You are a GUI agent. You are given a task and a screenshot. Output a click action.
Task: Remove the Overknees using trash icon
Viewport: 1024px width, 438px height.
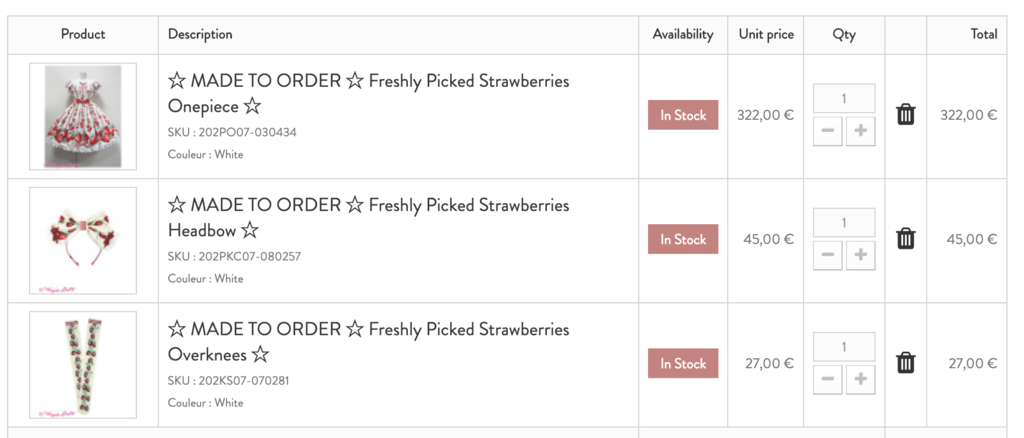click(905, 363)
